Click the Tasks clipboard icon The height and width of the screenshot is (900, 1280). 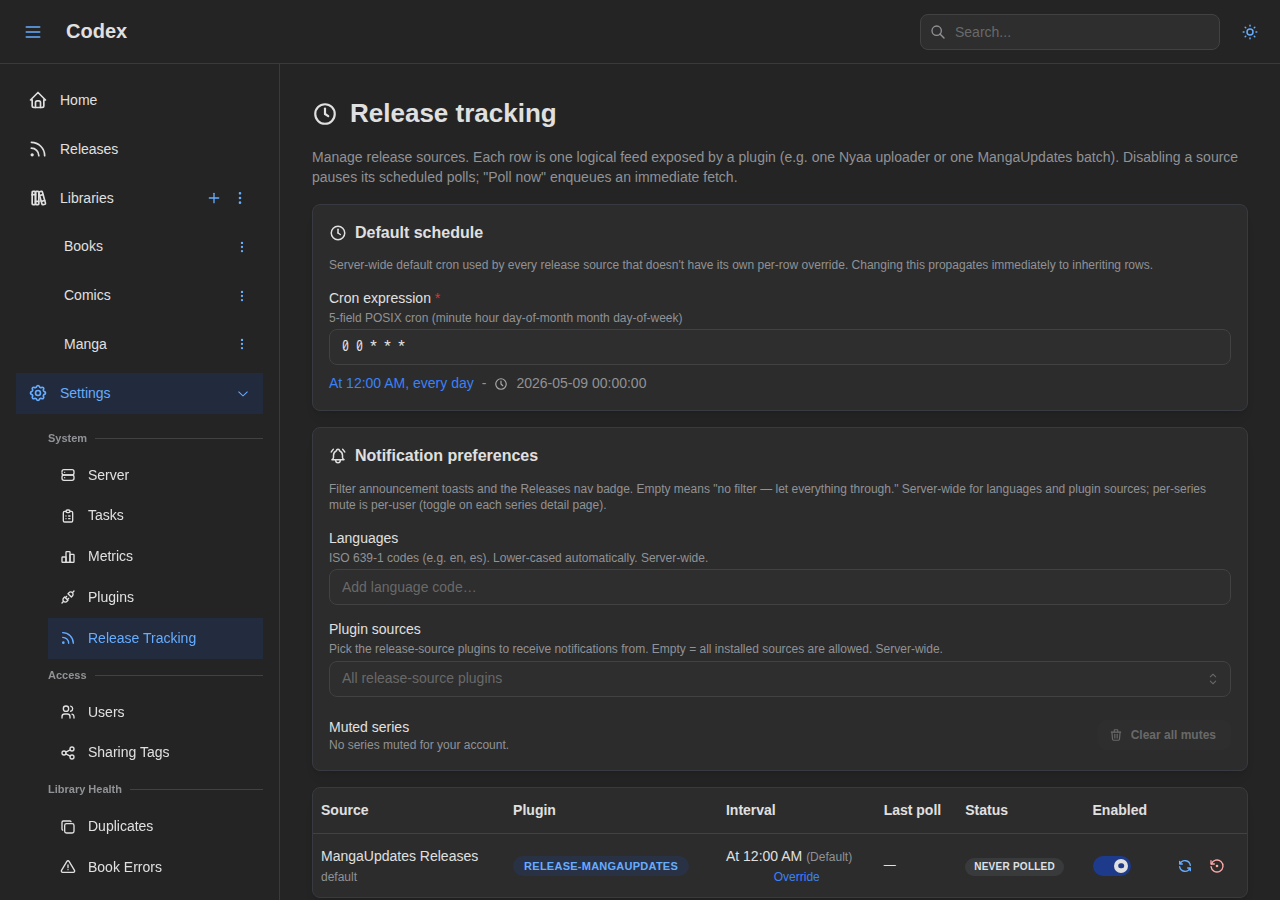(x=68, y=516)
